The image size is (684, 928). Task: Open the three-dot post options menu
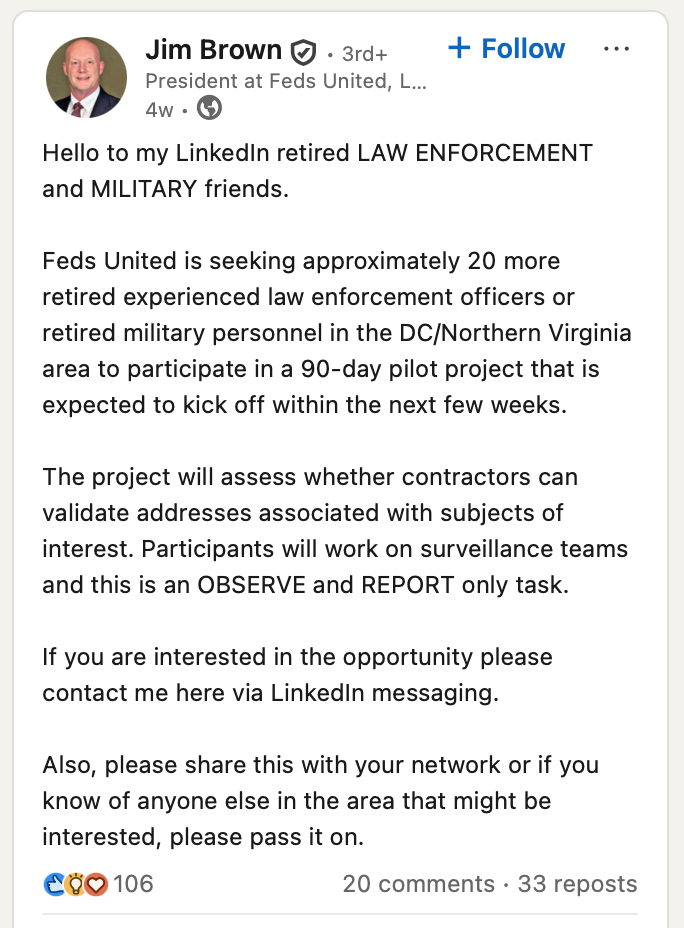click(x=617, y=49)
